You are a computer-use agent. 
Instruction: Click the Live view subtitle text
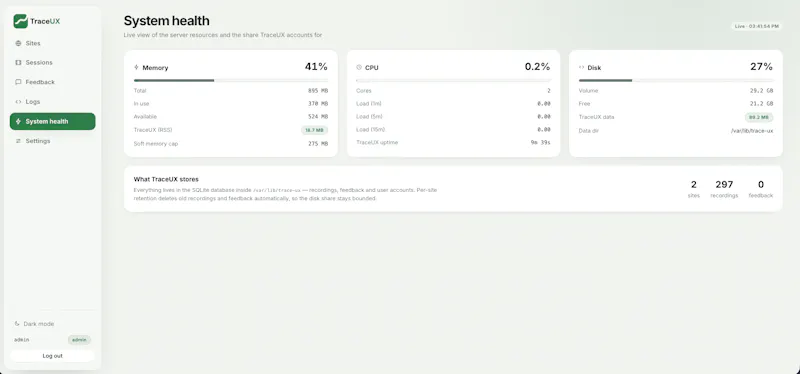[x=223, y=35]
